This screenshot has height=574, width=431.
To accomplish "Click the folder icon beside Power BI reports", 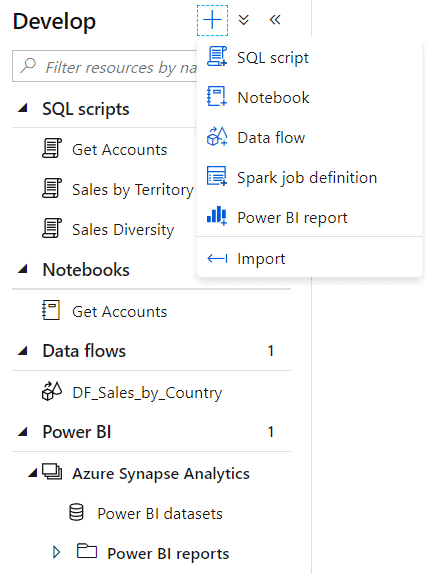I will 87,551.
